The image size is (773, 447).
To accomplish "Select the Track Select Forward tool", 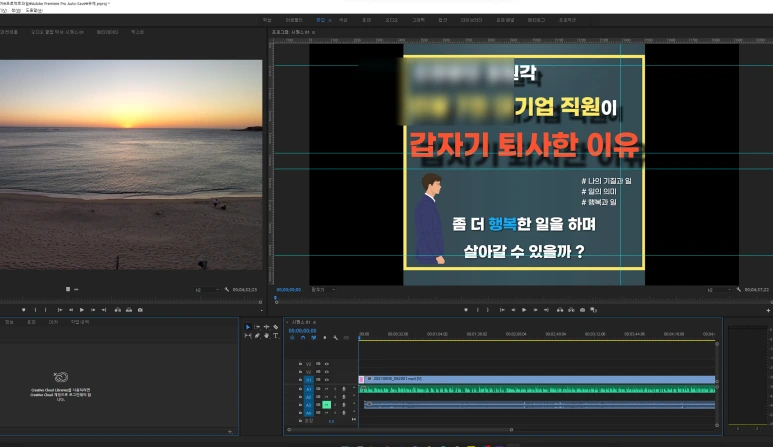I will click(x=257, y=327).
